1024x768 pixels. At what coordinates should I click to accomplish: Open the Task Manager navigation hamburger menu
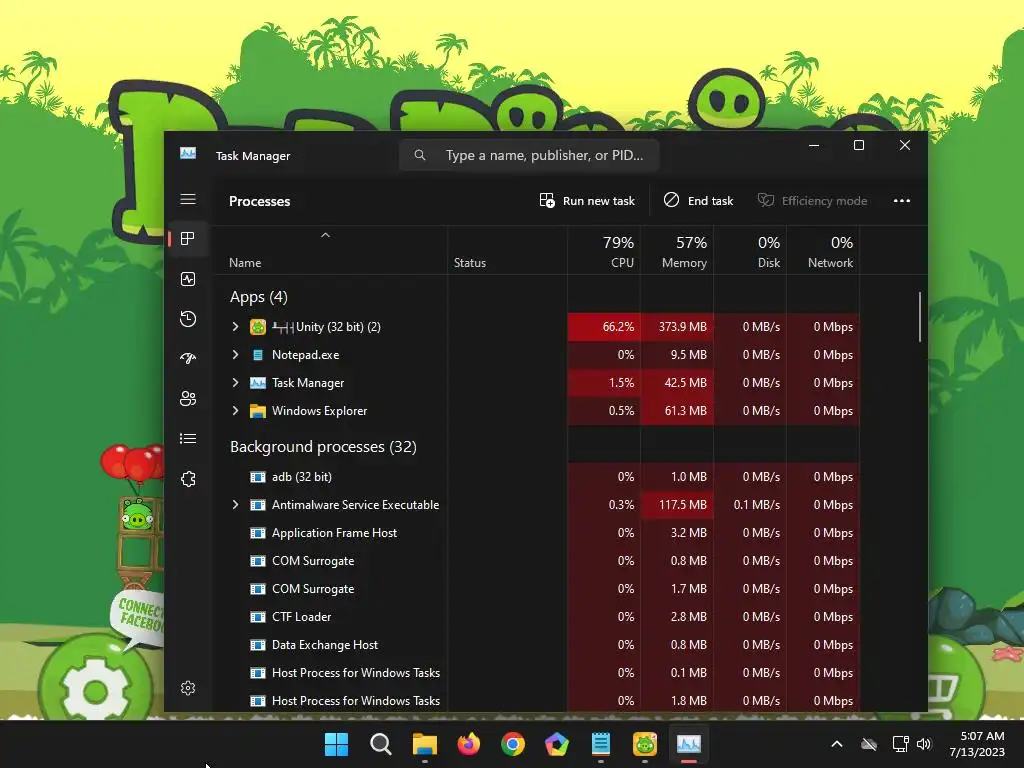point(188,199)
